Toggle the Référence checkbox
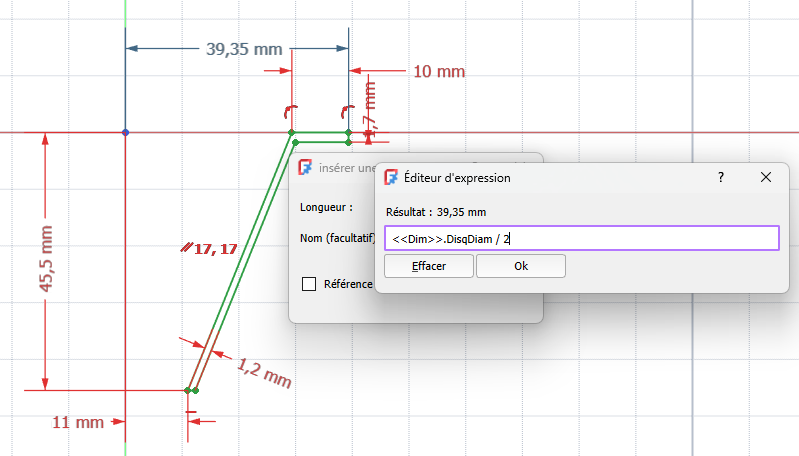Image resolution: width=799 pixels, height=456 pixels. tap(309, 284)
